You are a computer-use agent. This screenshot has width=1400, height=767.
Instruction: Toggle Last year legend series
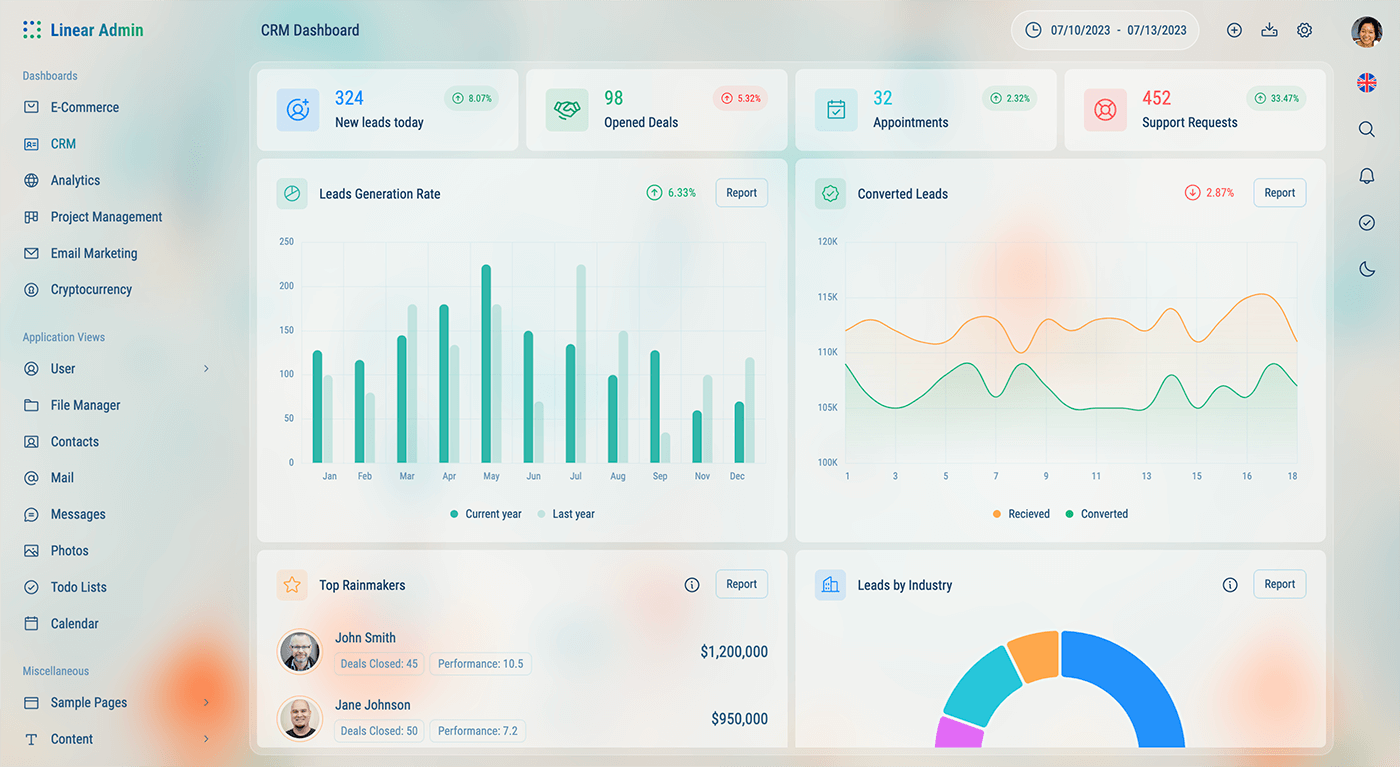[x=566, y=514]
